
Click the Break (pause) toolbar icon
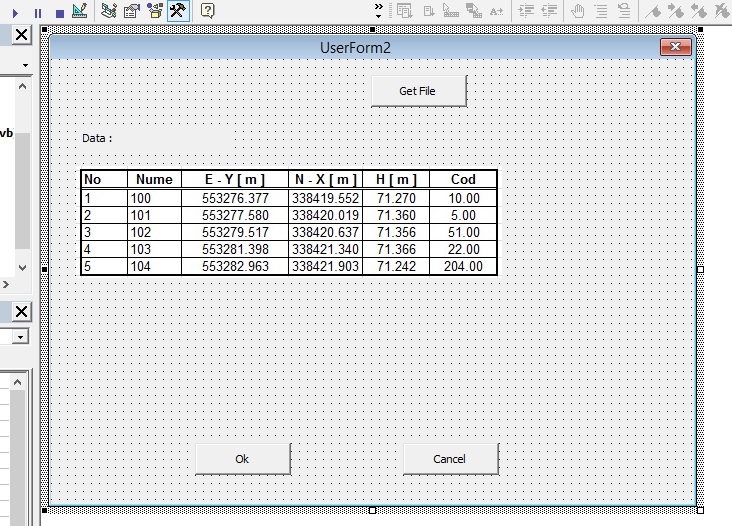click(x=38, y=13)
